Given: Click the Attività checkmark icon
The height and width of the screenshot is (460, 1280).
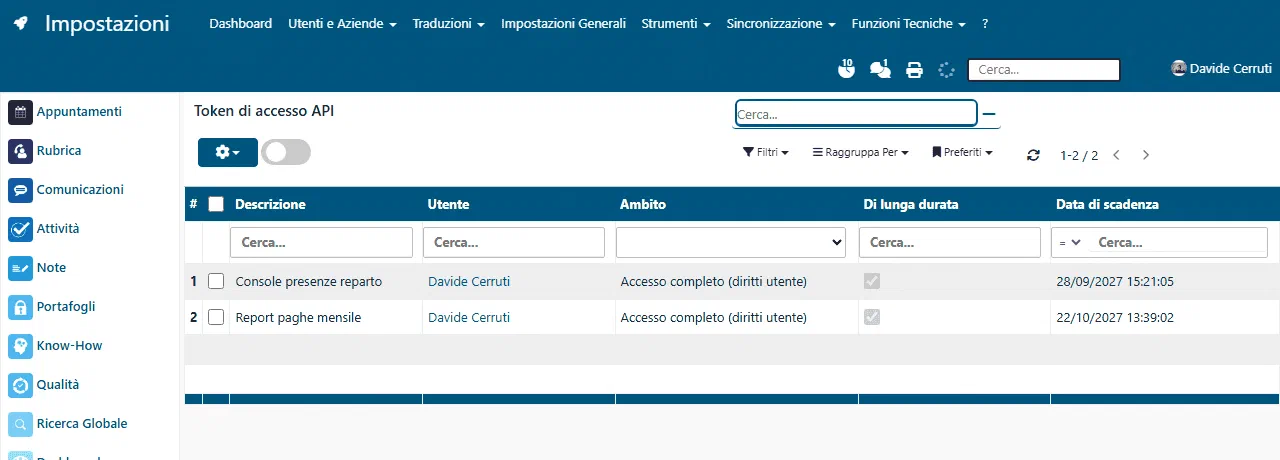Looking at the screenshot, I should 20,229.
